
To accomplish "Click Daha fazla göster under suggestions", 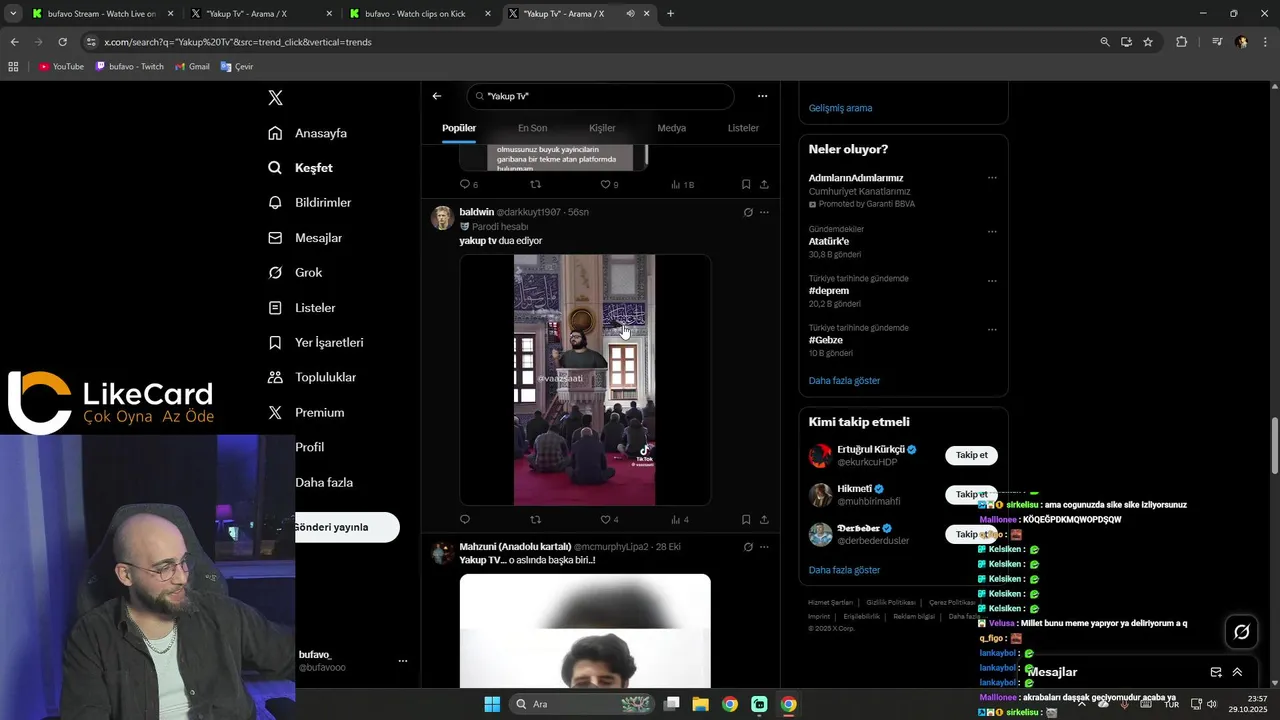I will (x=844, y=570).
